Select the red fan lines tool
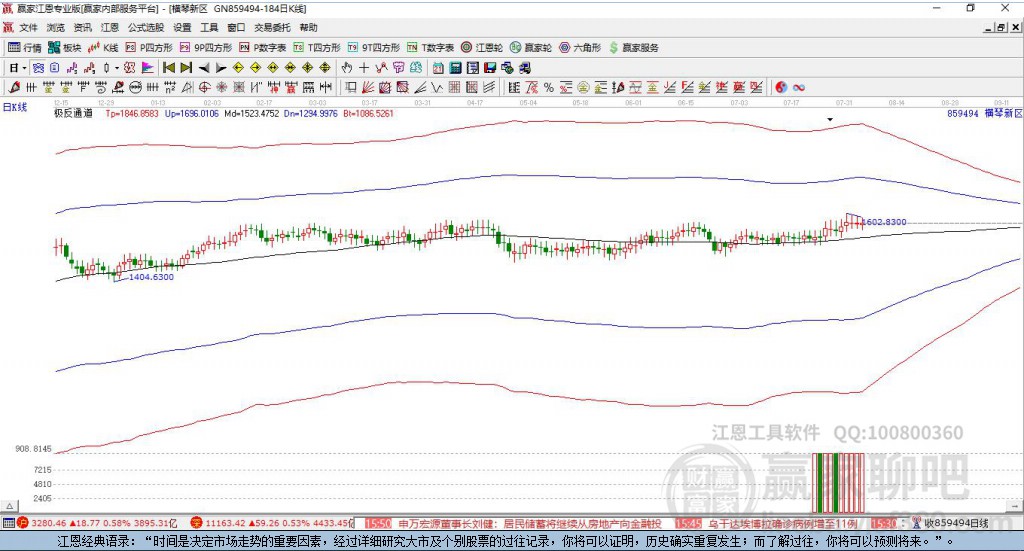 tap(368, 87)
